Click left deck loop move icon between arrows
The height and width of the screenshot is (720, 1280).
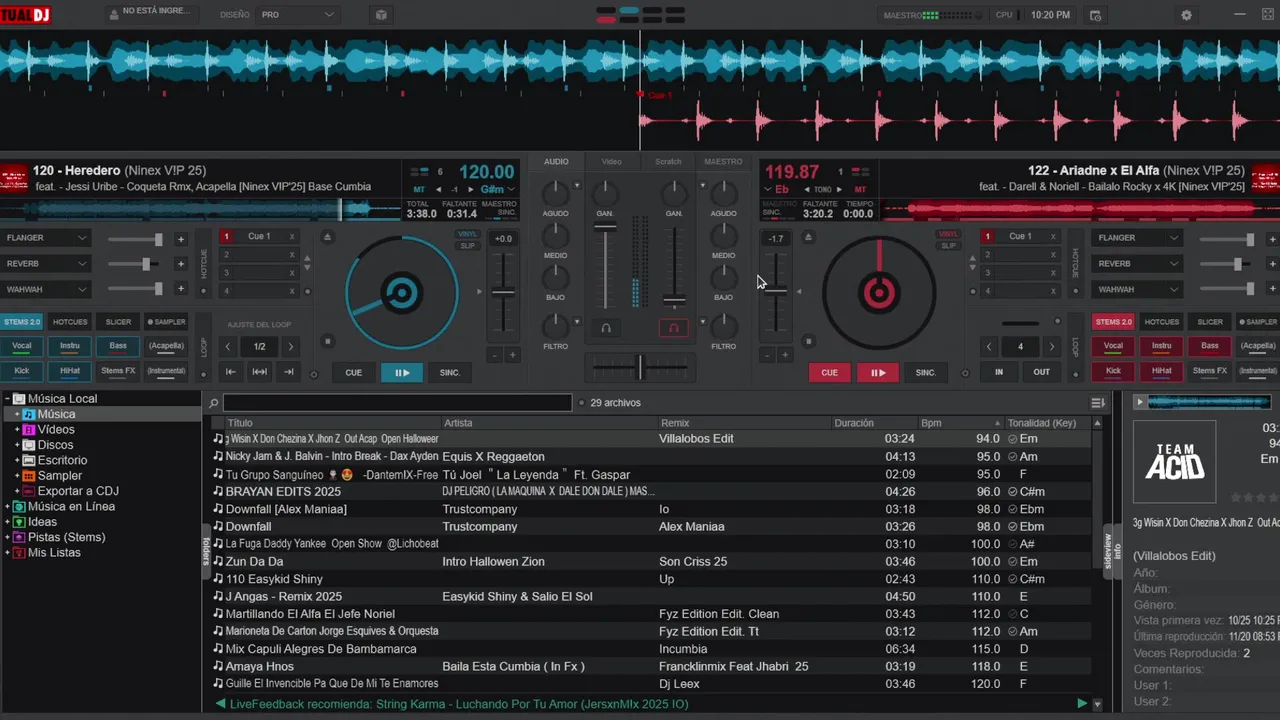[x=259, y=372]
